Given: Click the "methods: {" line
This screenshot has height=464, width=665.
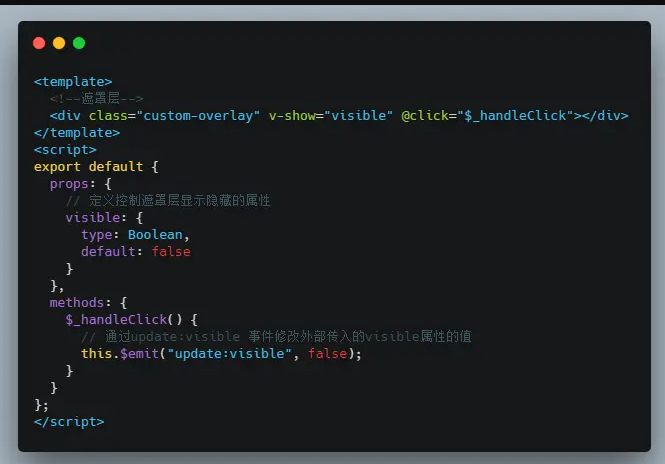Looking at the screenshot, I should click(88, 302).
